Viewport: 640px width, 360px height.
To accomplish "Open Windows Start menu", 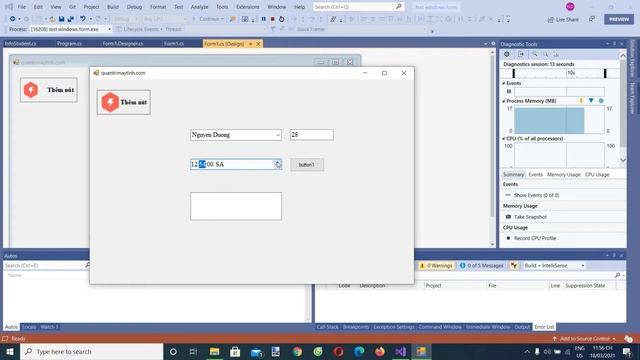I will (x=10, y=351).
